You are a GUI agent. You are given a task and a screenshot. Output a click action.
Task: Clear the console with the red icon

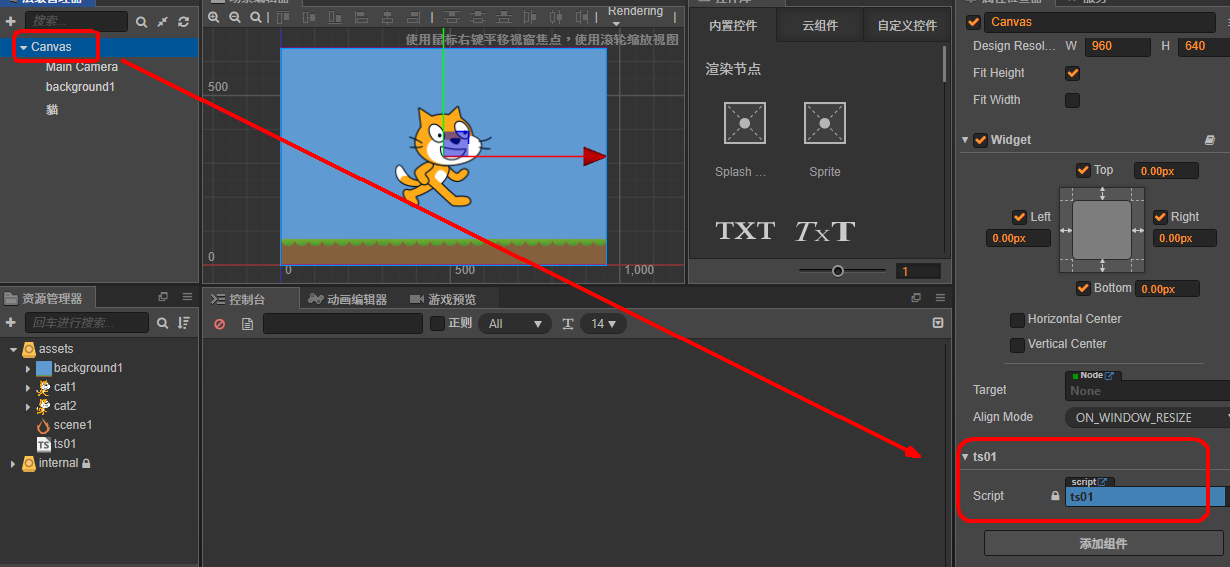[220, 324]
